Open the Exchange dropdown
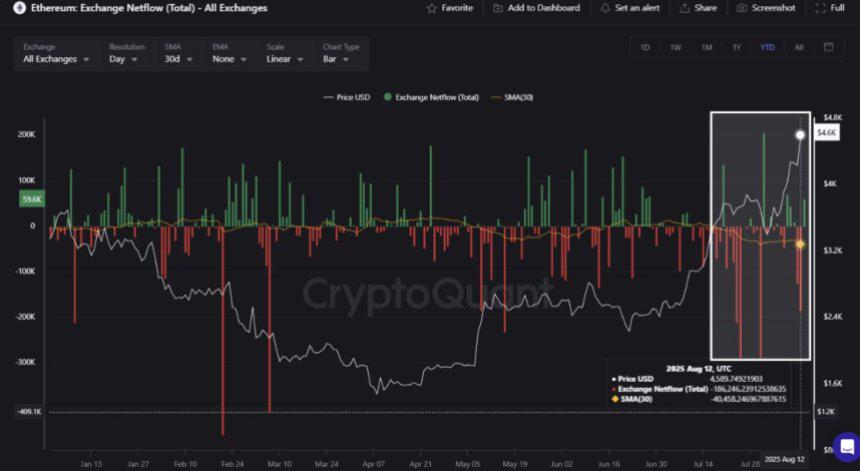Screen dimensions: 860x471 click(56, 59)
